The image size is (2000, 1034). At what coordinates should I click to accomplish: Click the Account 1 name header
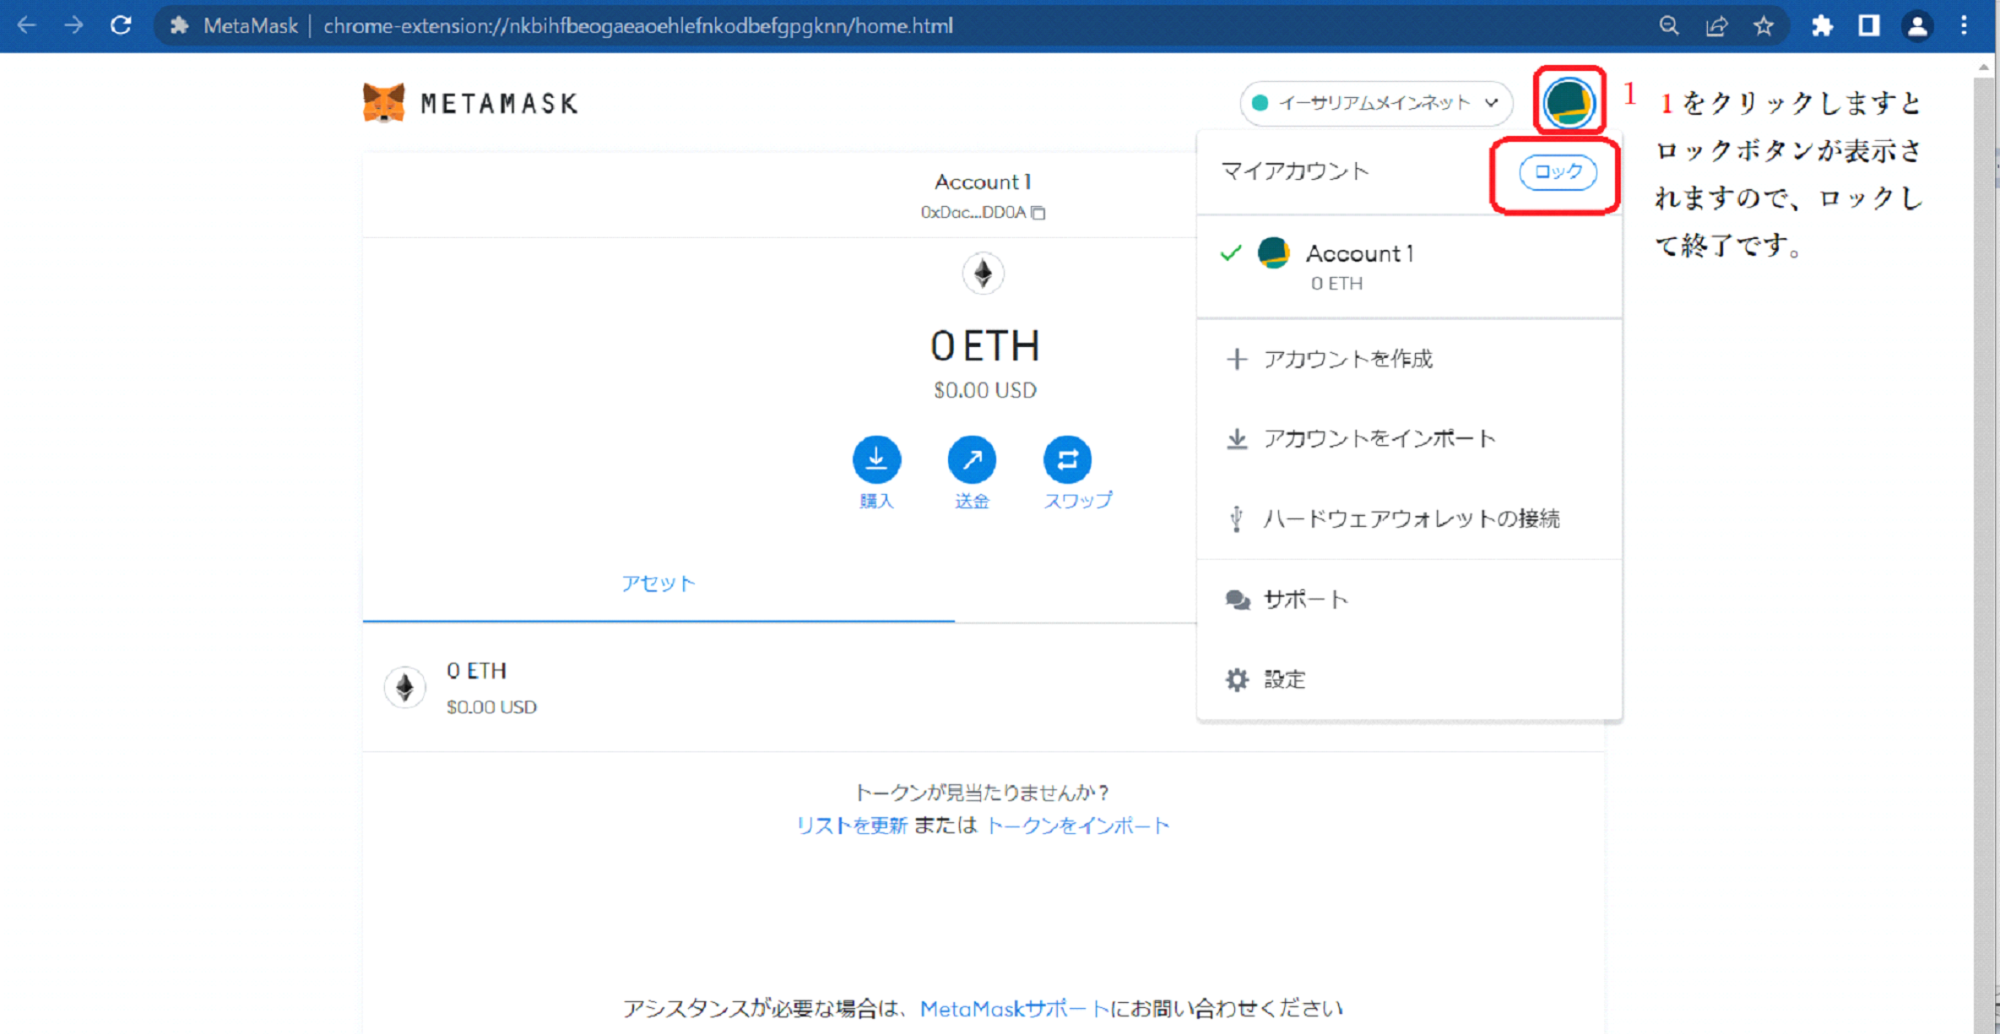(x=983, y=182)
